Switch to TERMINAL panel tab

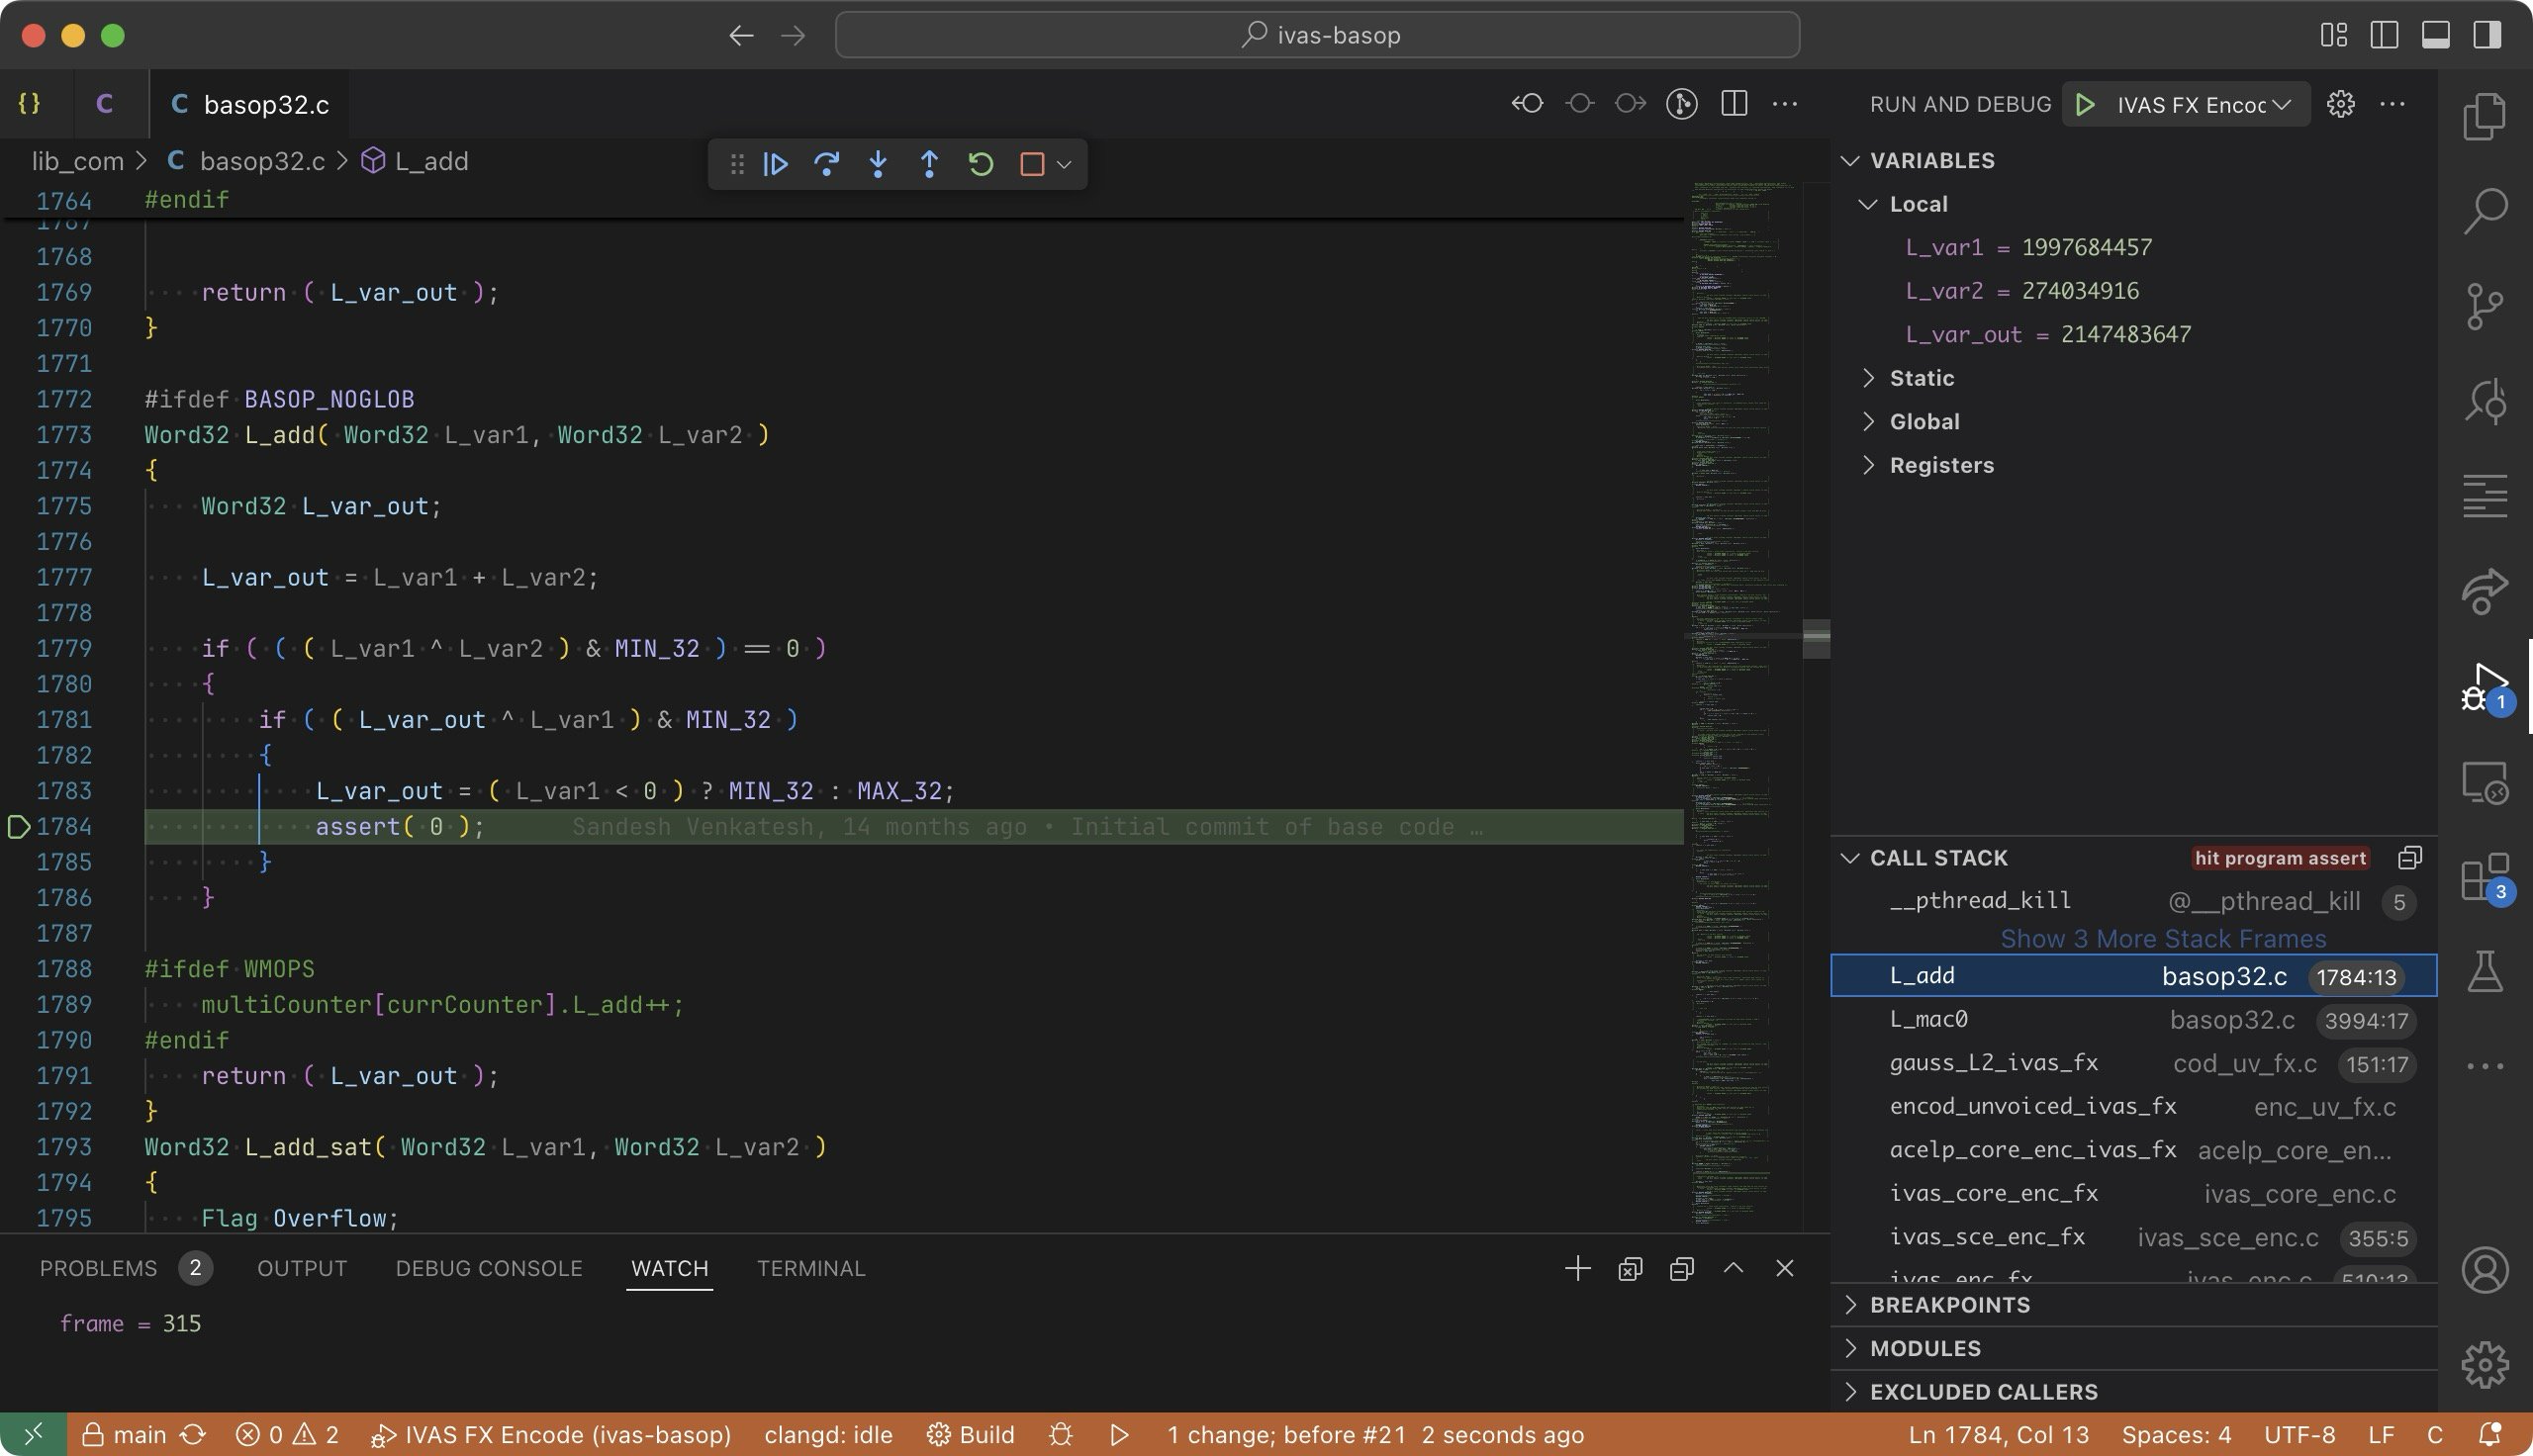[x=810, y=1268]
